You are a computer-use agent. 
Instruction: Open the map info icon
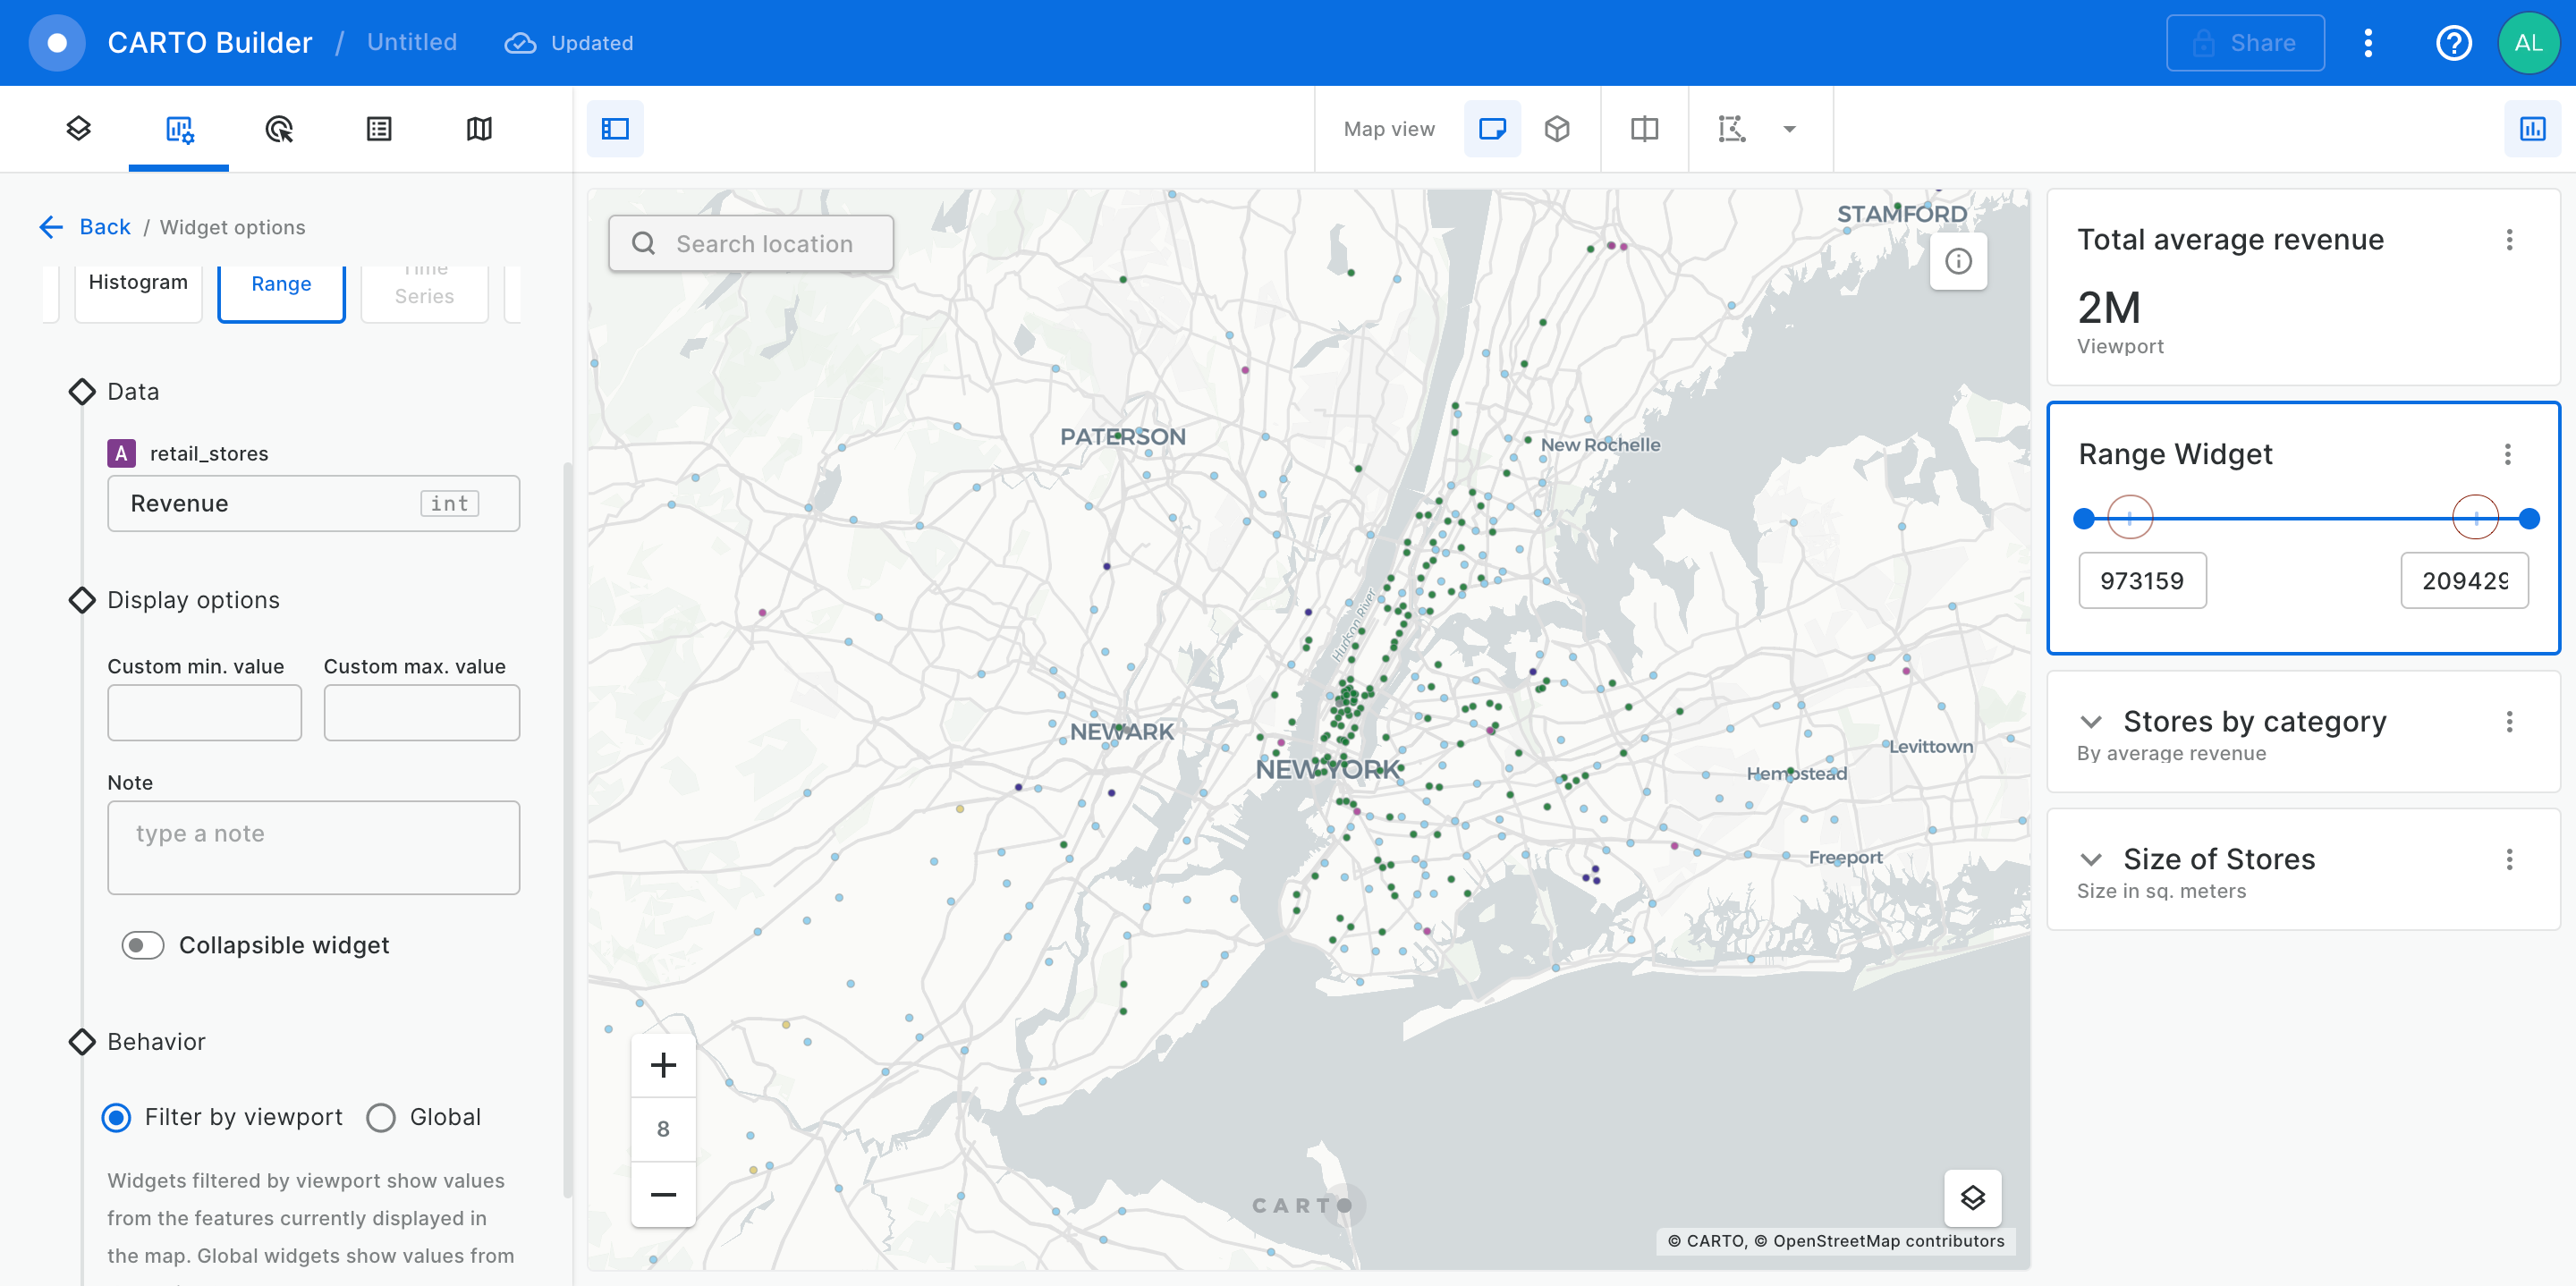1958,261
